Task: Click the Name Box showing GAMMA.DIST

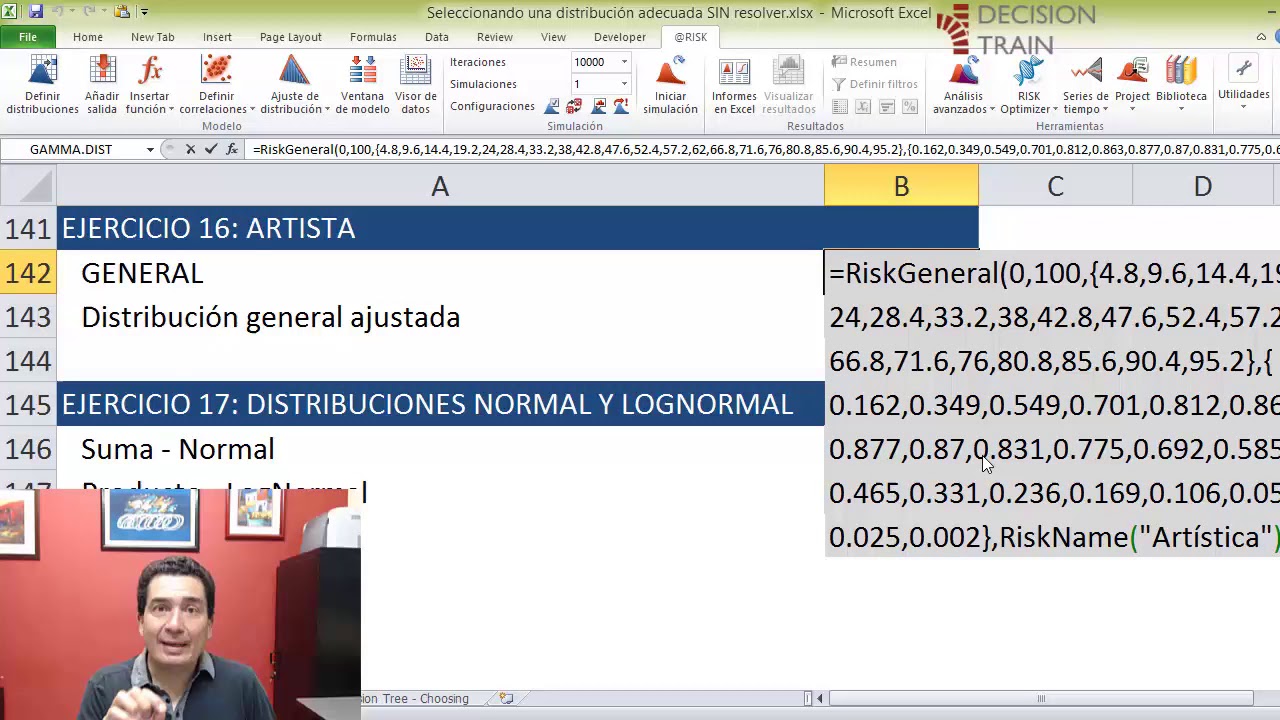Action: [71, 149]
